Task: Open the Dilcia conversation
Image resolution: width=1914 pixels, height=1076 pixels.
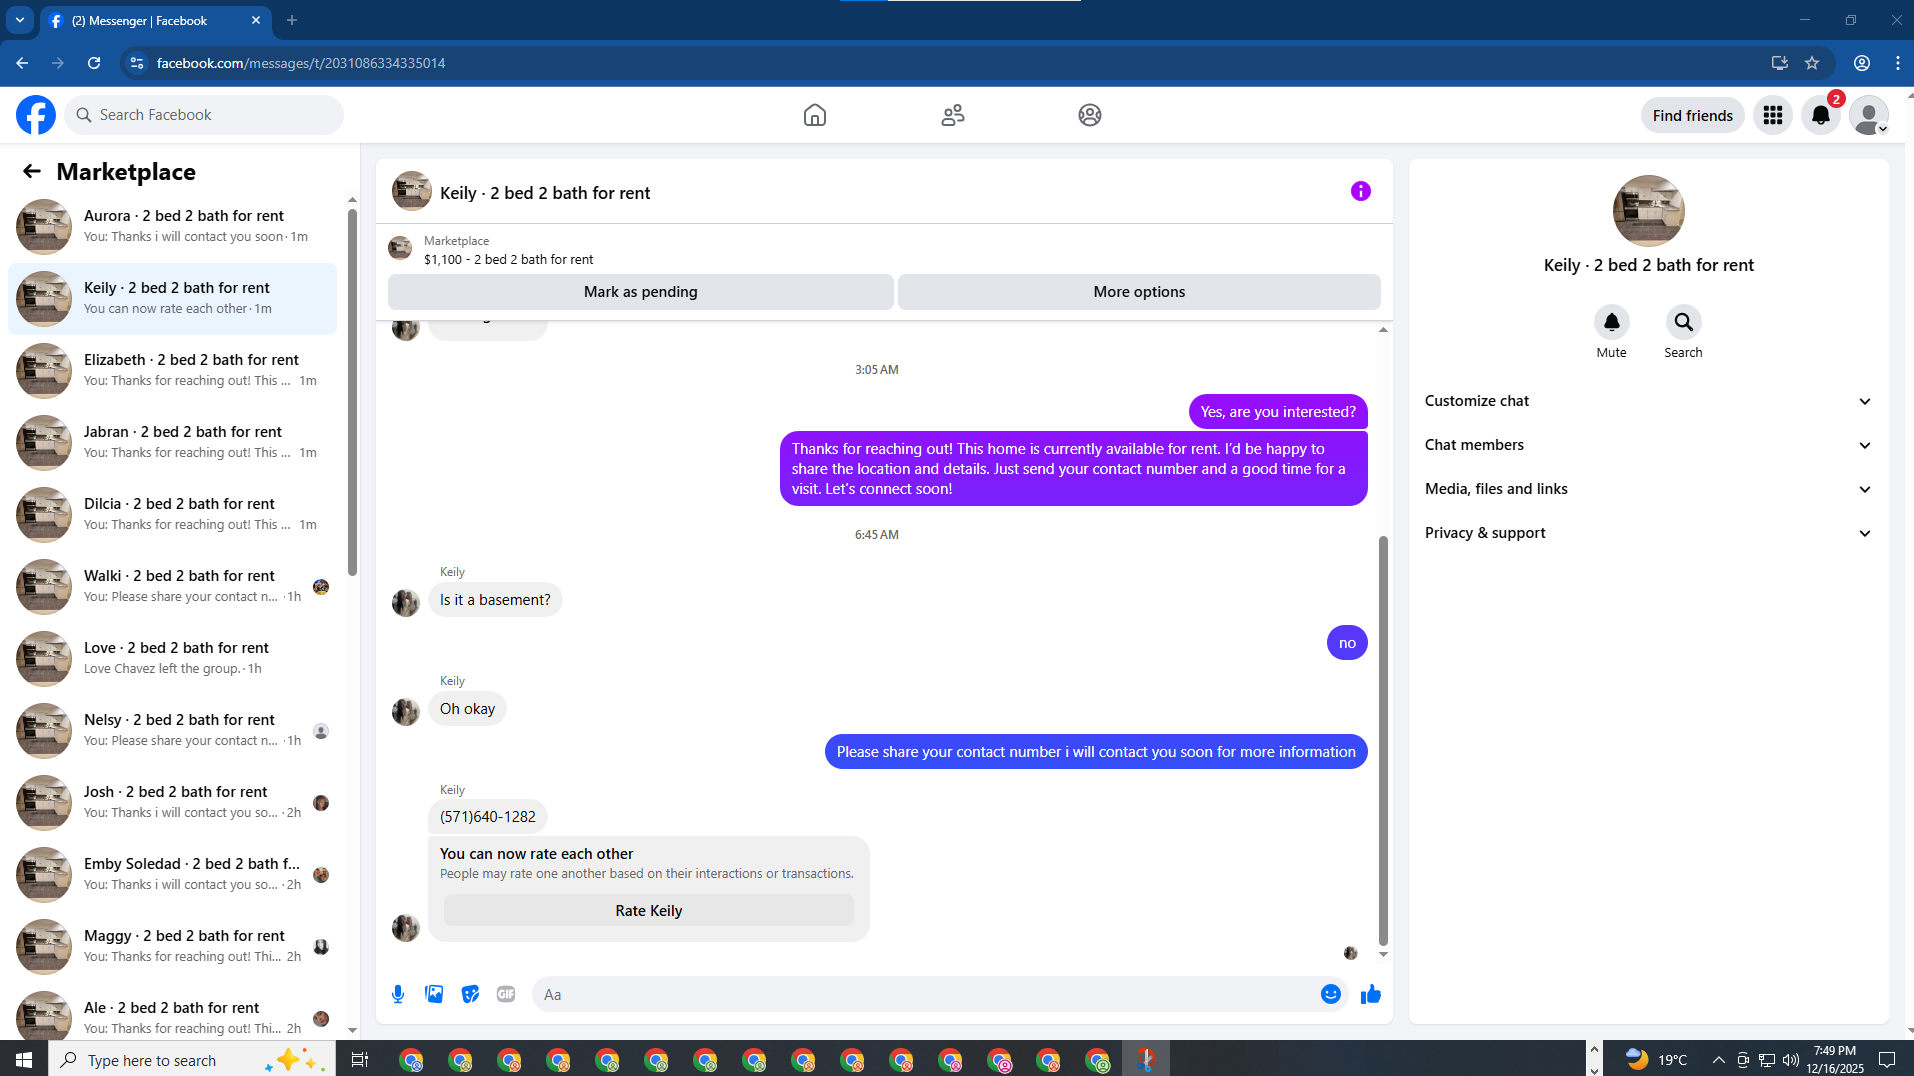Action: [172, 514]
